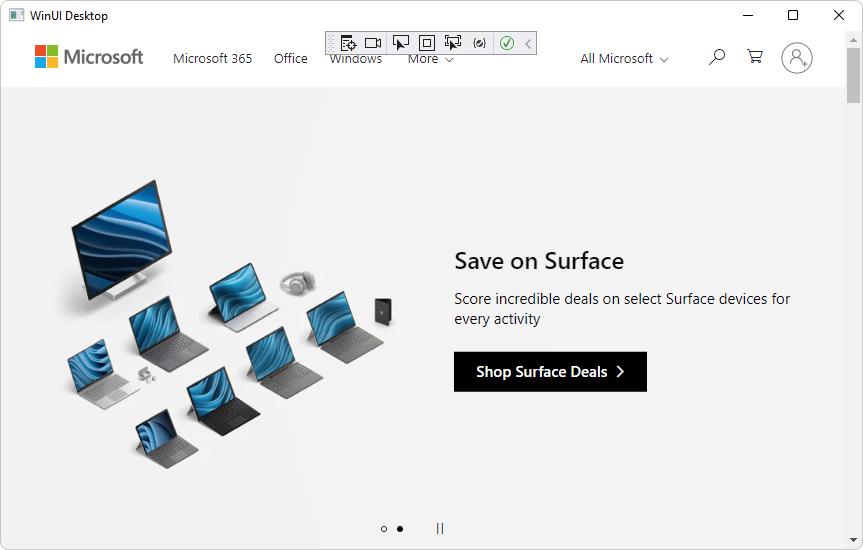Screen dimensions: 863x550
Task: Open the search magnifier icon
Action: 717,57
